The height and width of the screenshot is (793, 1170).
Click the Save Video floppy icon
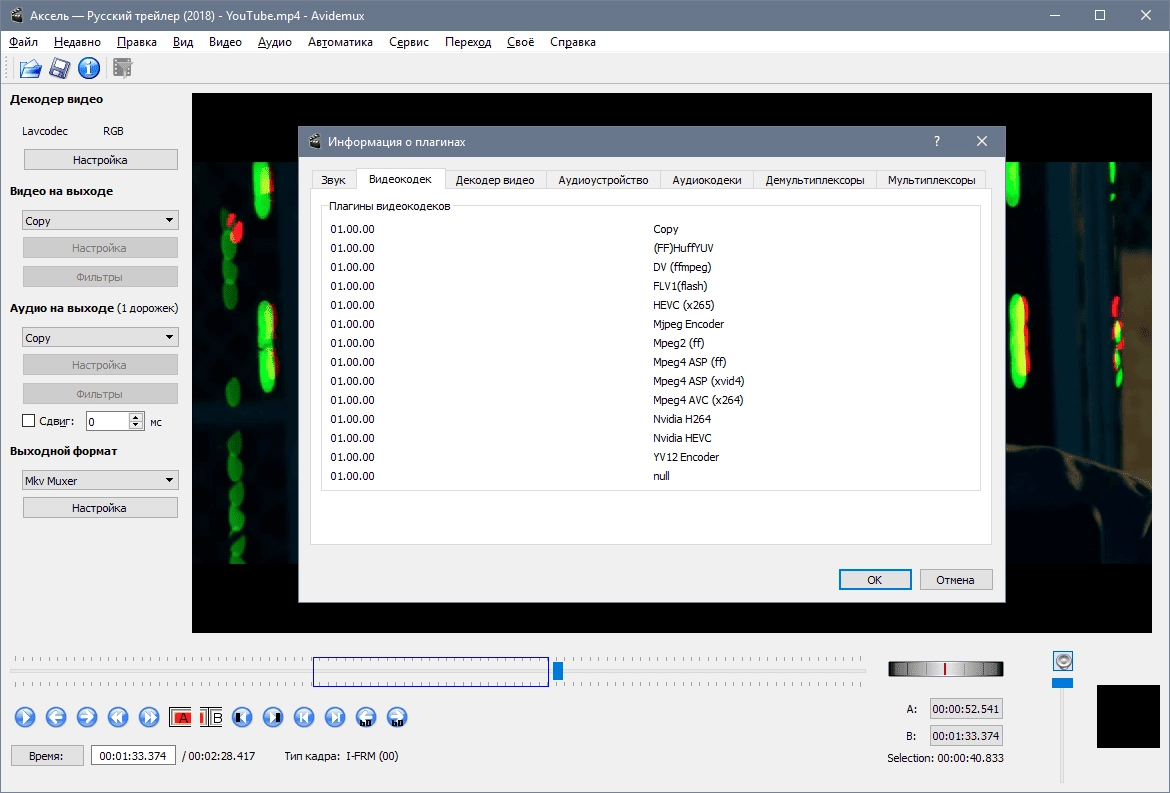click(x=59, y=69)
